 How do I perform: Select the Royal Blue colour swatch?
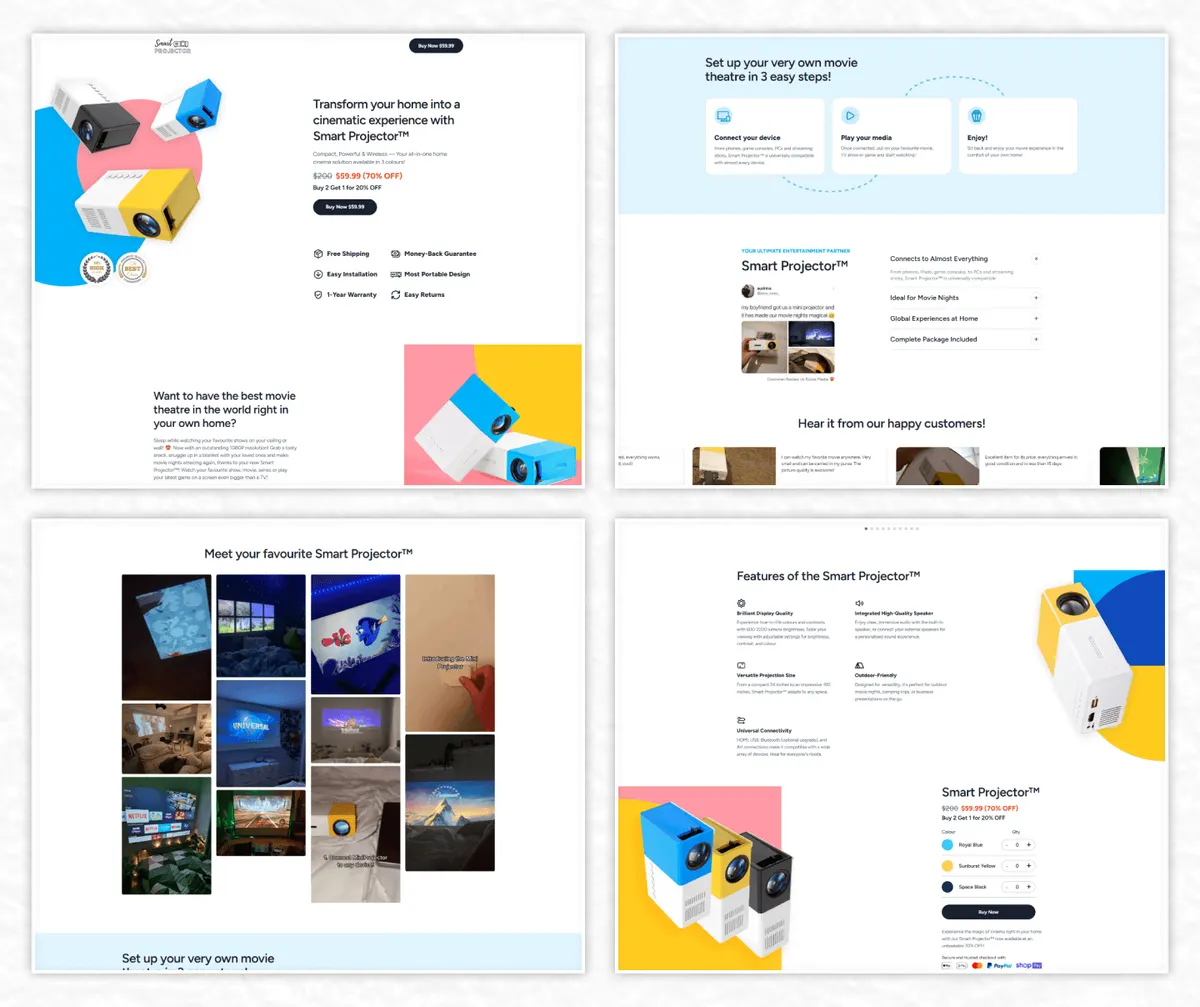coord(948,845)
